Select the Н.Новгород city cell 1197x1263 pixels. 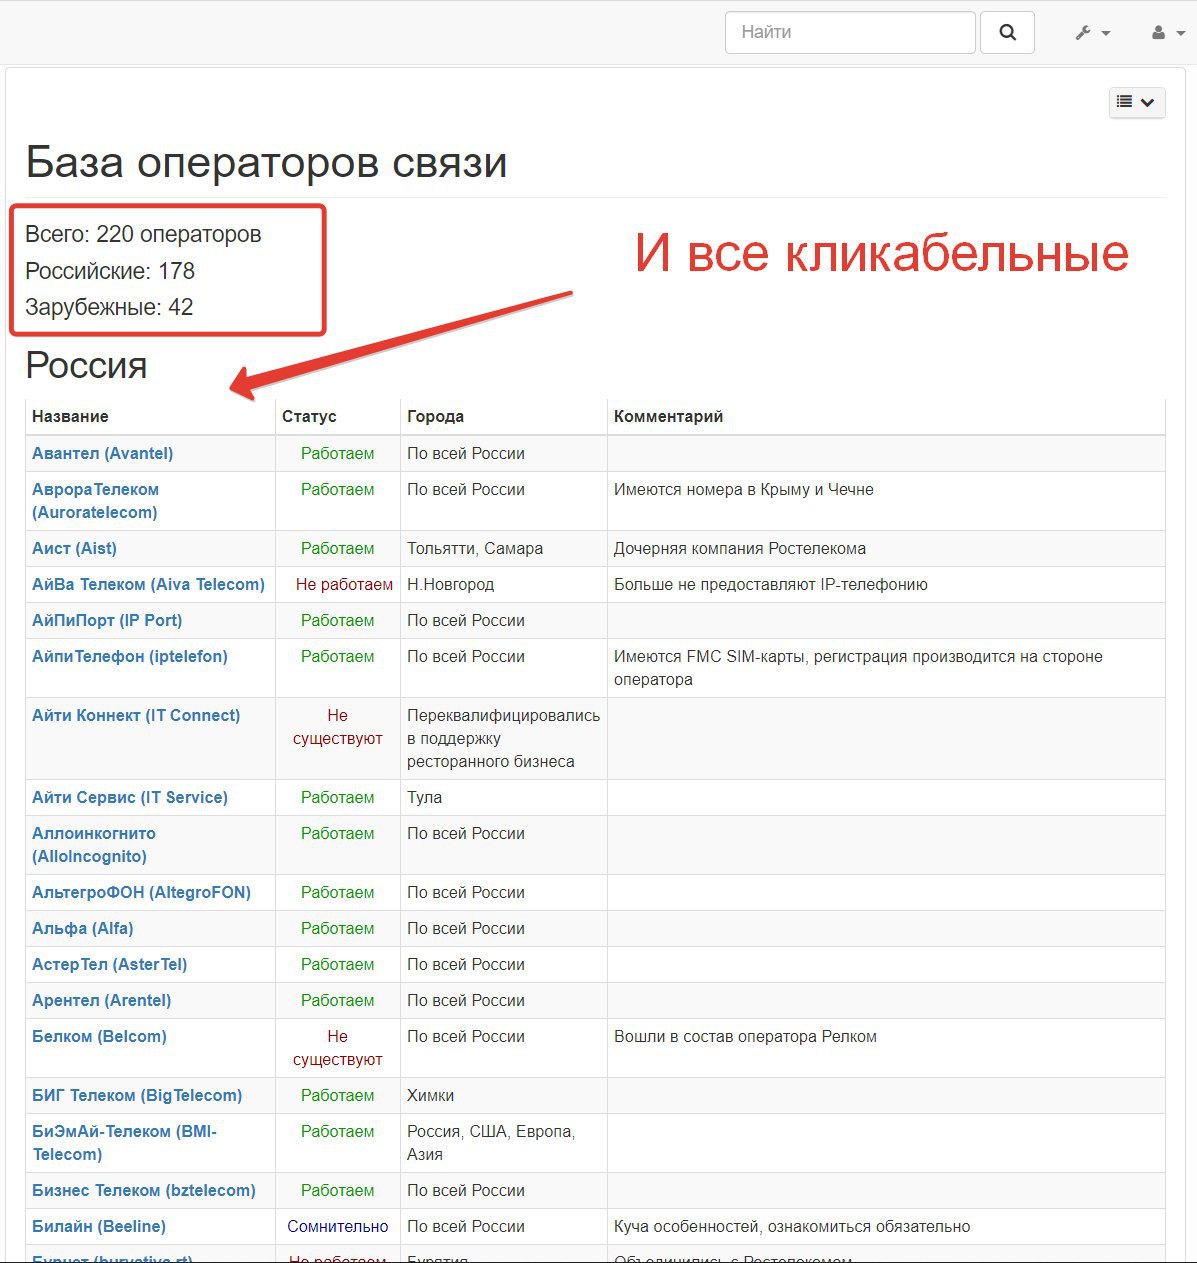point(450,584)
